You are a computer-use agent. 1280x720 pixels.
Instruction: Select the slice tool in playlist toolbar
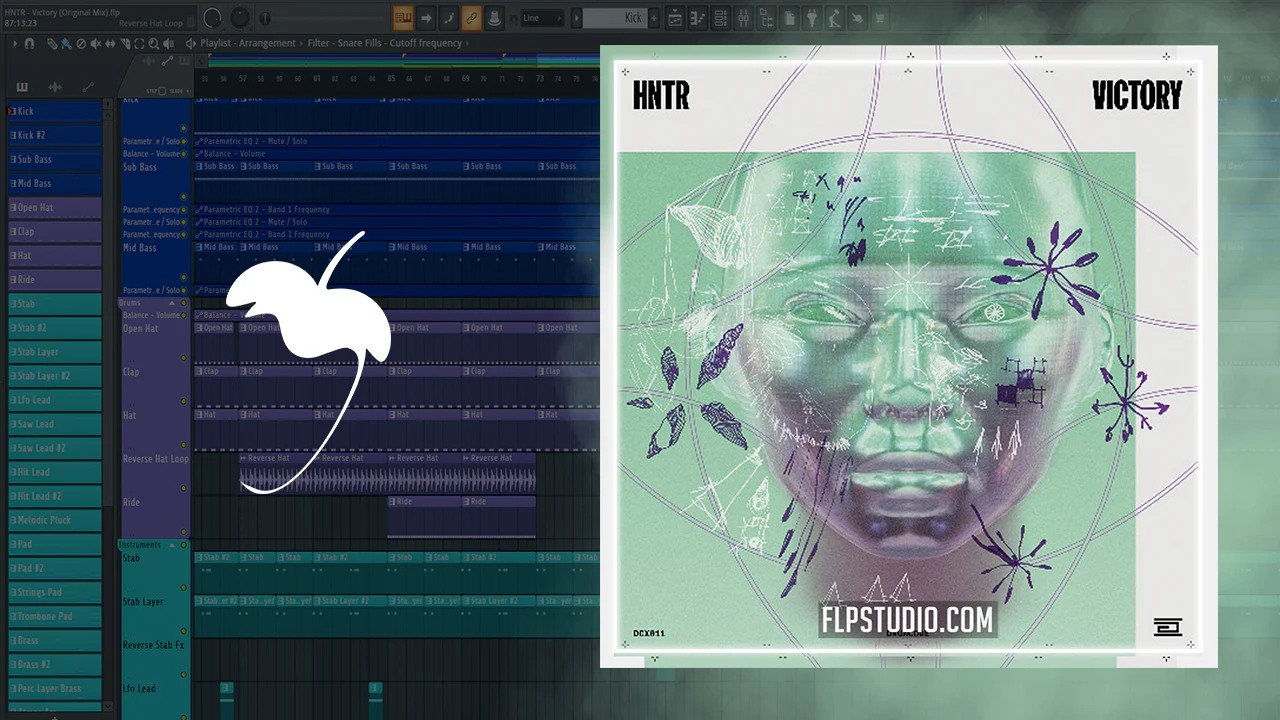(125, 44)
